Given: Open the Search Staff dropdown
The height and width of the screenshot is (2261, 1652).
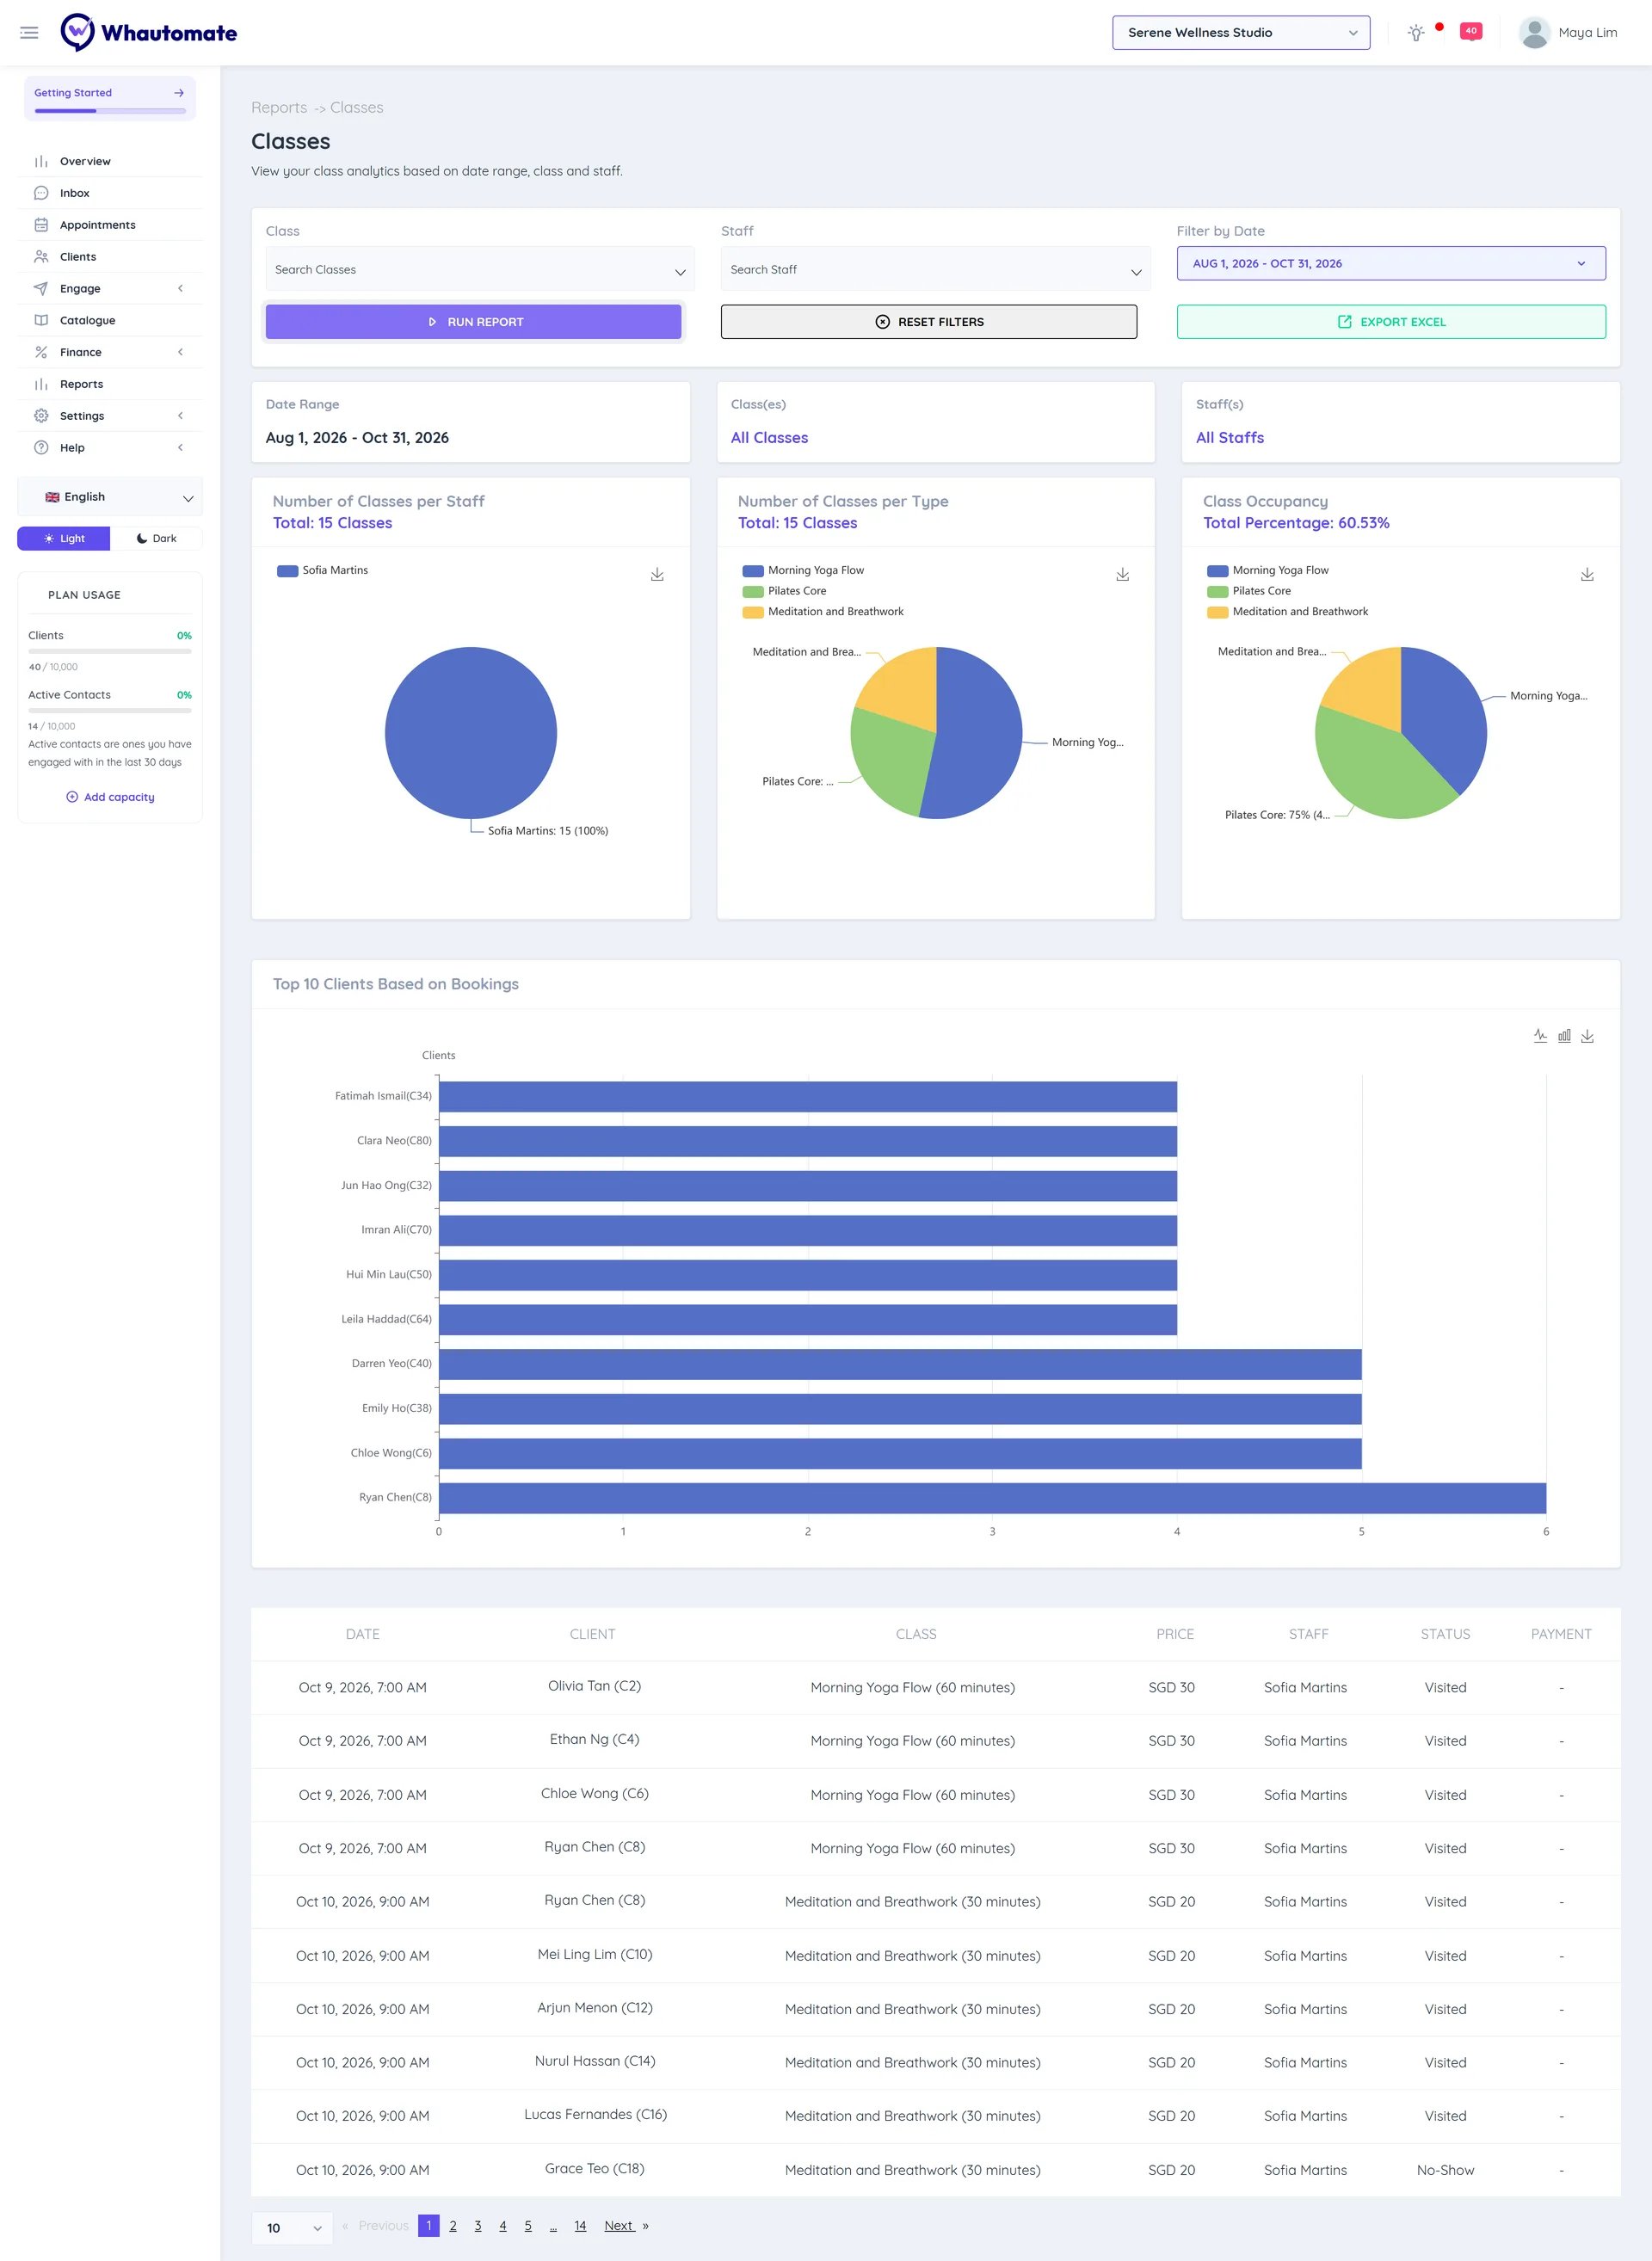Looking at the screenshot, I should coord(935,269).
